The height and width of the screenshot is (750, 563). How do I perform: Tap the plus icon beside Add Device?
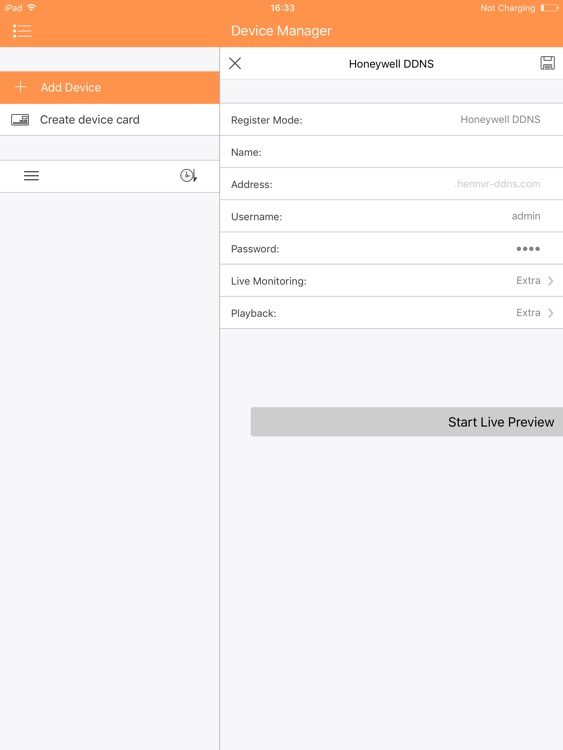click(21, 87)
